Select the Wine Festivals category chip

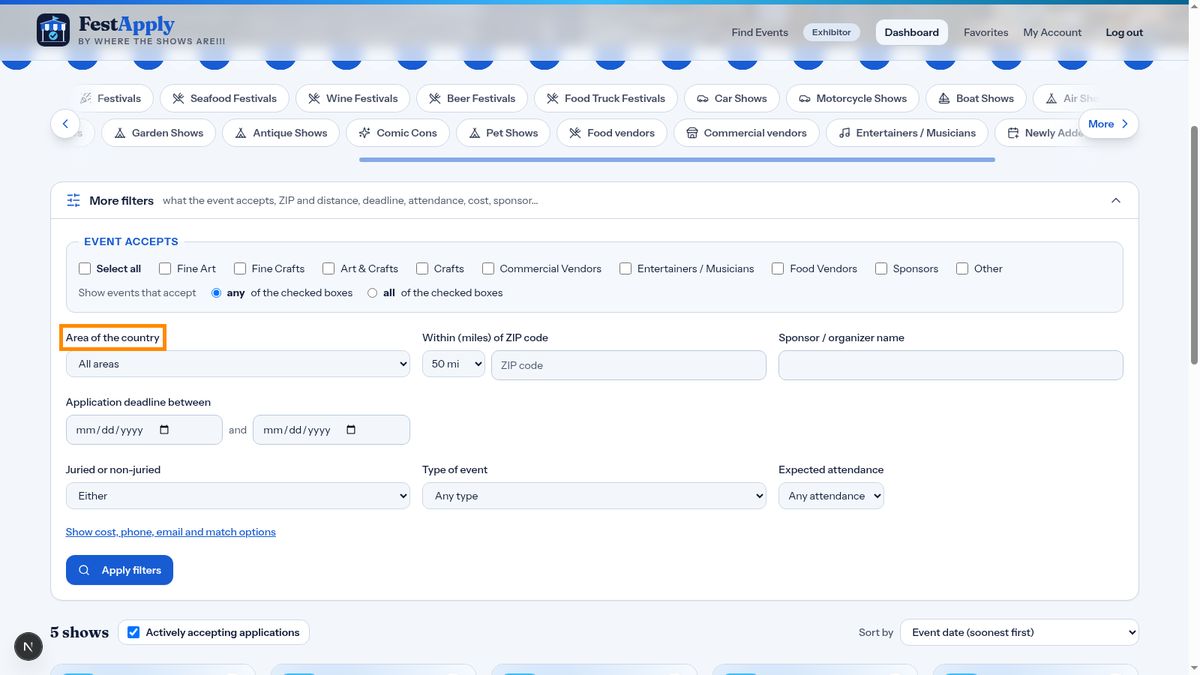[x=352, y=98]
